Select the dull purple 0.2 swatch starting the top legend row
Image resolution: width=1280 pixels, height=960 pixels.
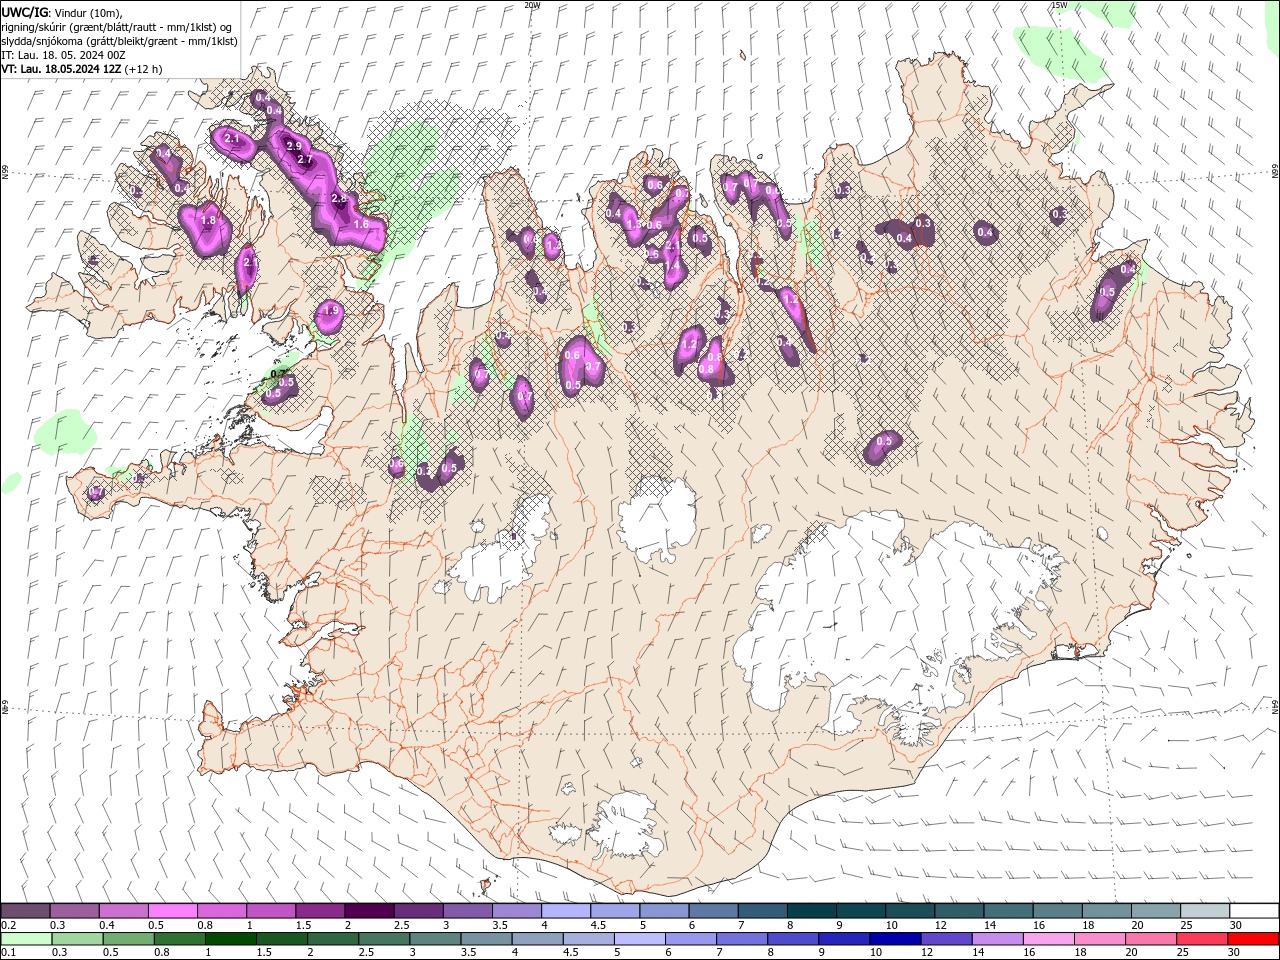coord(26,911)
